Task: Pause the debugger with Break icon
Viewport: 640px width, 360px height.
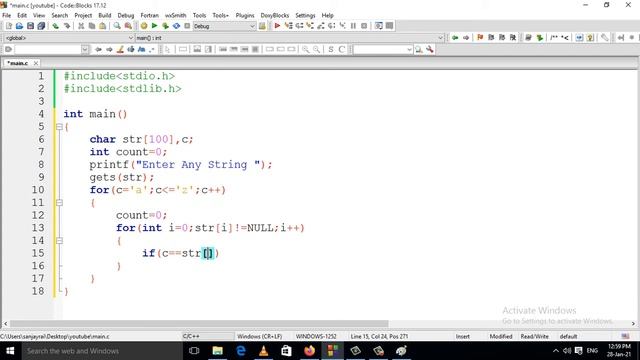Action: (353, 26)
